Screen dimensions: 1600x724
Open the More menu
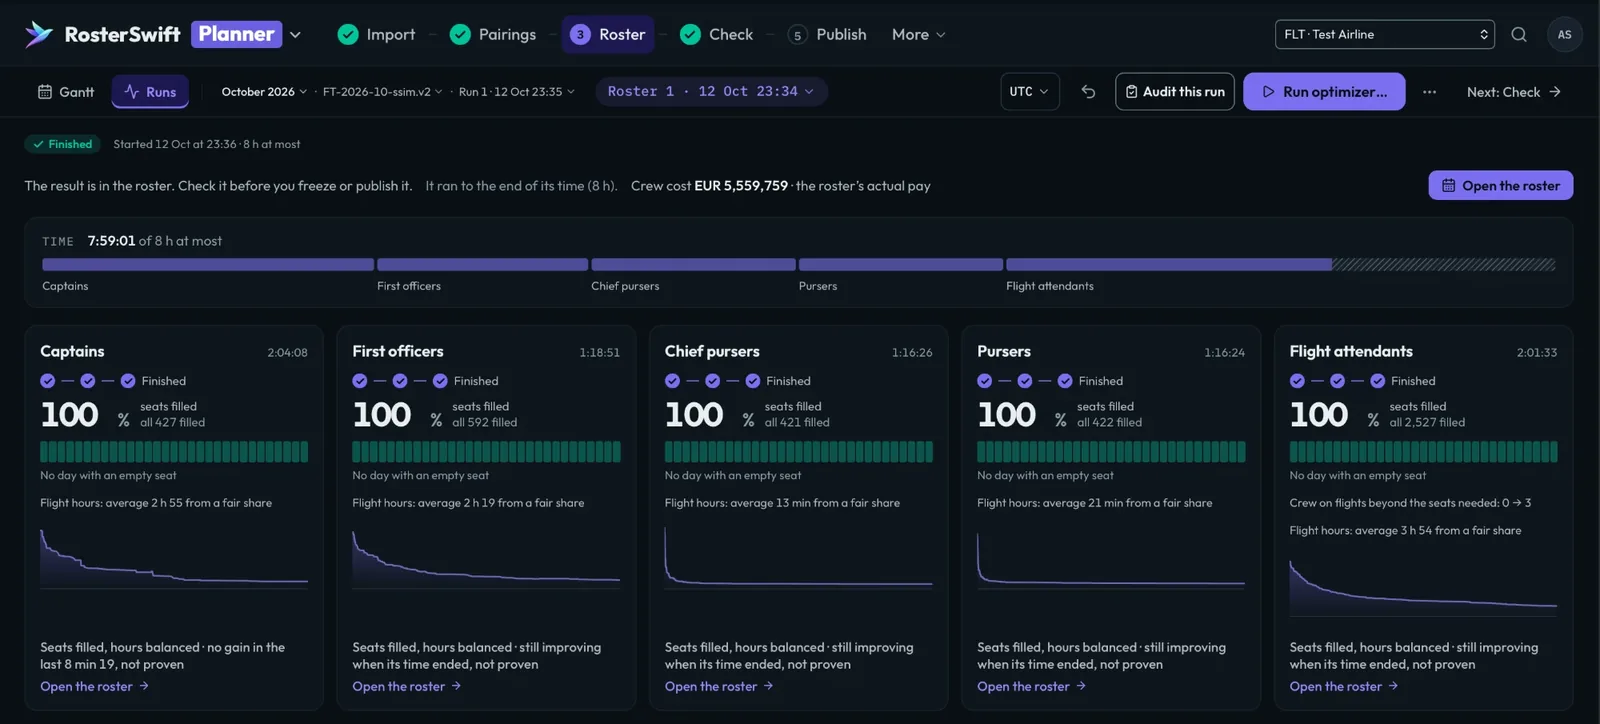pos(918,34)
